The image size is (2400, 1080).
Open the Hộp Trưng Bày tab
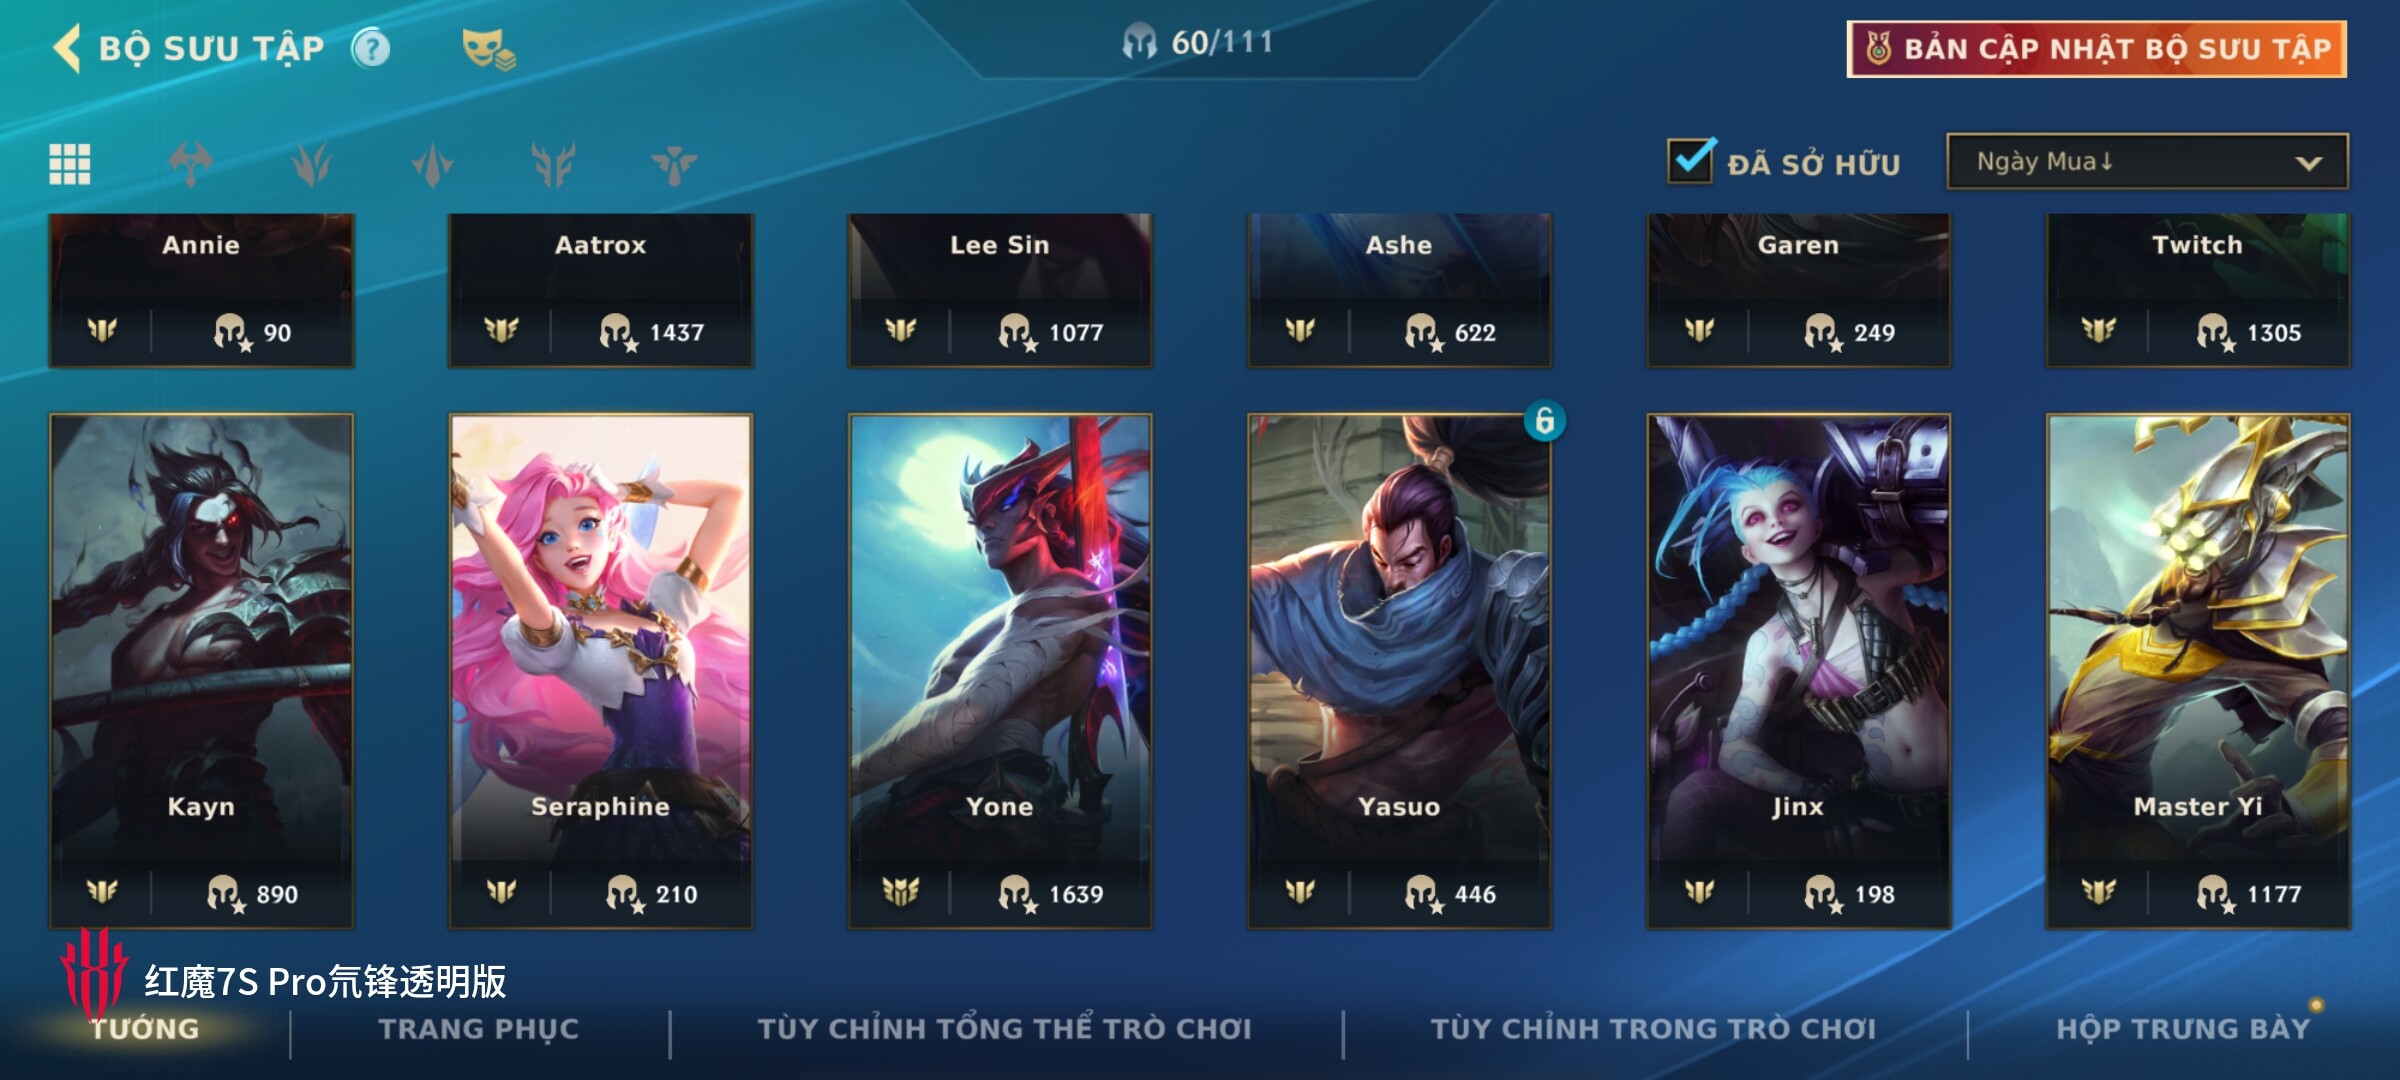coord(2183,1028)
